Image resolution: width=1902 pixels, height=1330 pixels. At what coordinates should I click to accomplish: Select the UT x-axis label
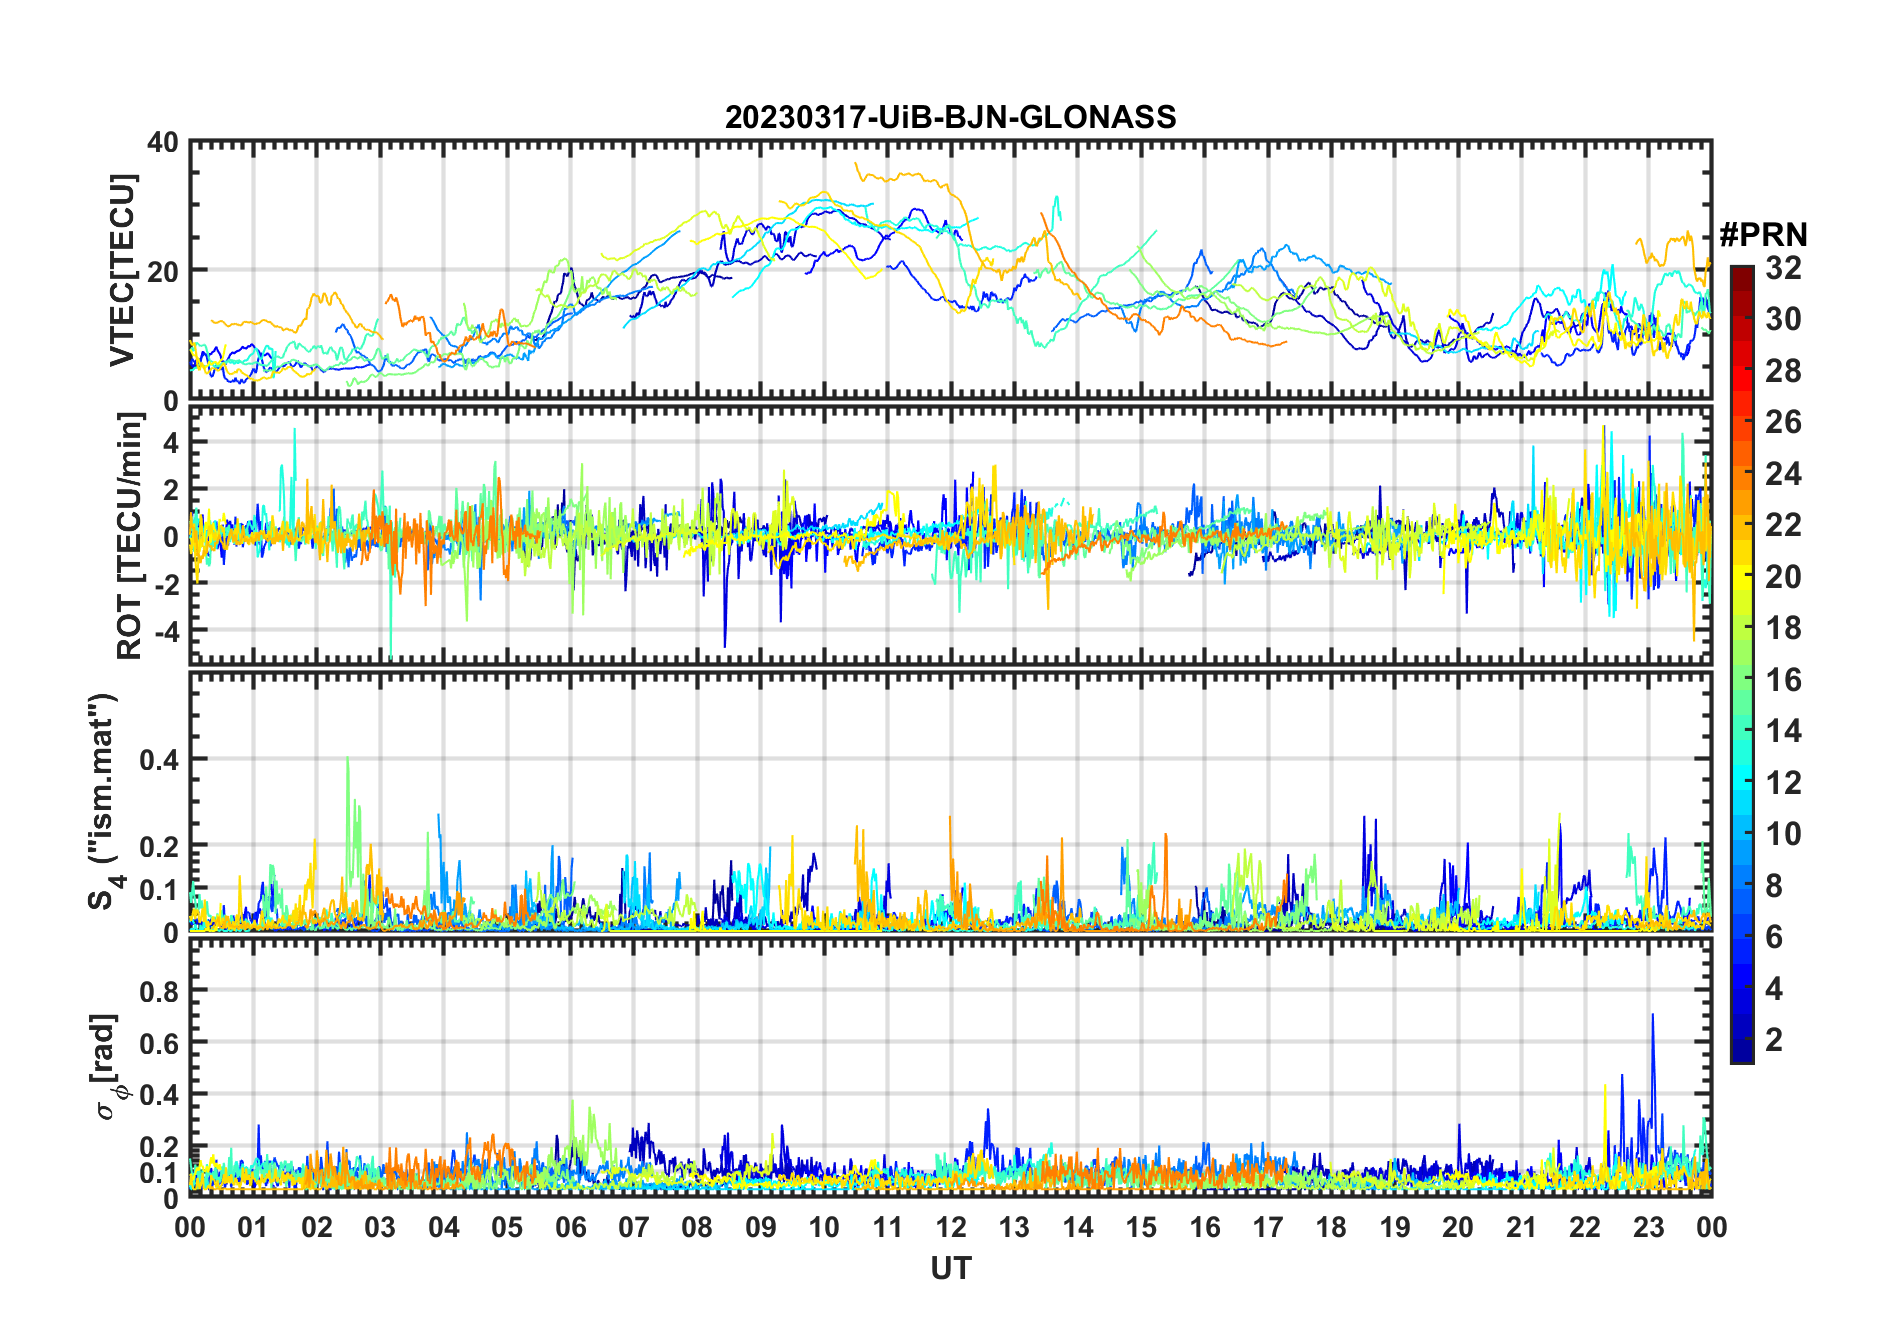coord(950,1268)
